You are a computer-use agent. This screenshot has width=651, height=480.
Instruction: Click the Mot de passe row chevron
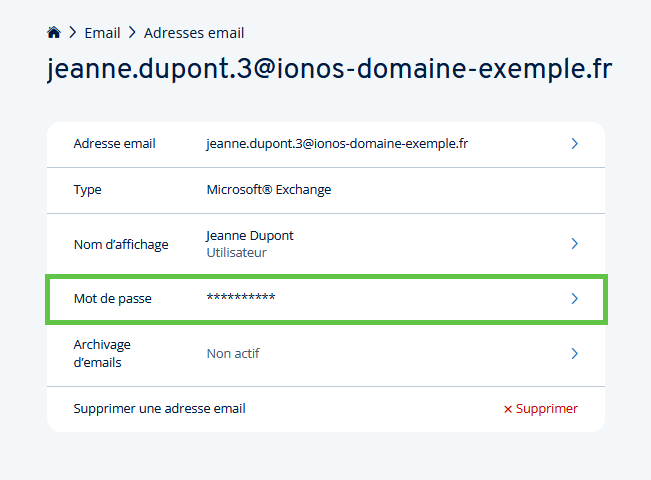point(575,298)
